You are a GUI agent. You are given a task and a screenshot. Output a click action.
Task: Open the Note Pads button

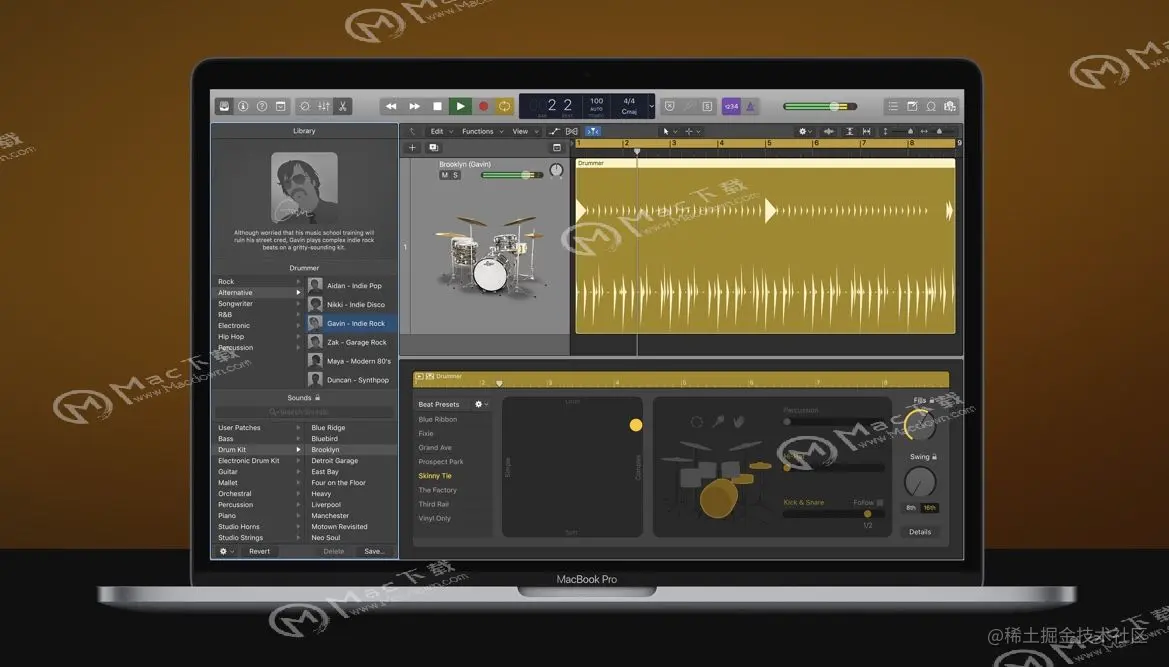pos(912,107)
